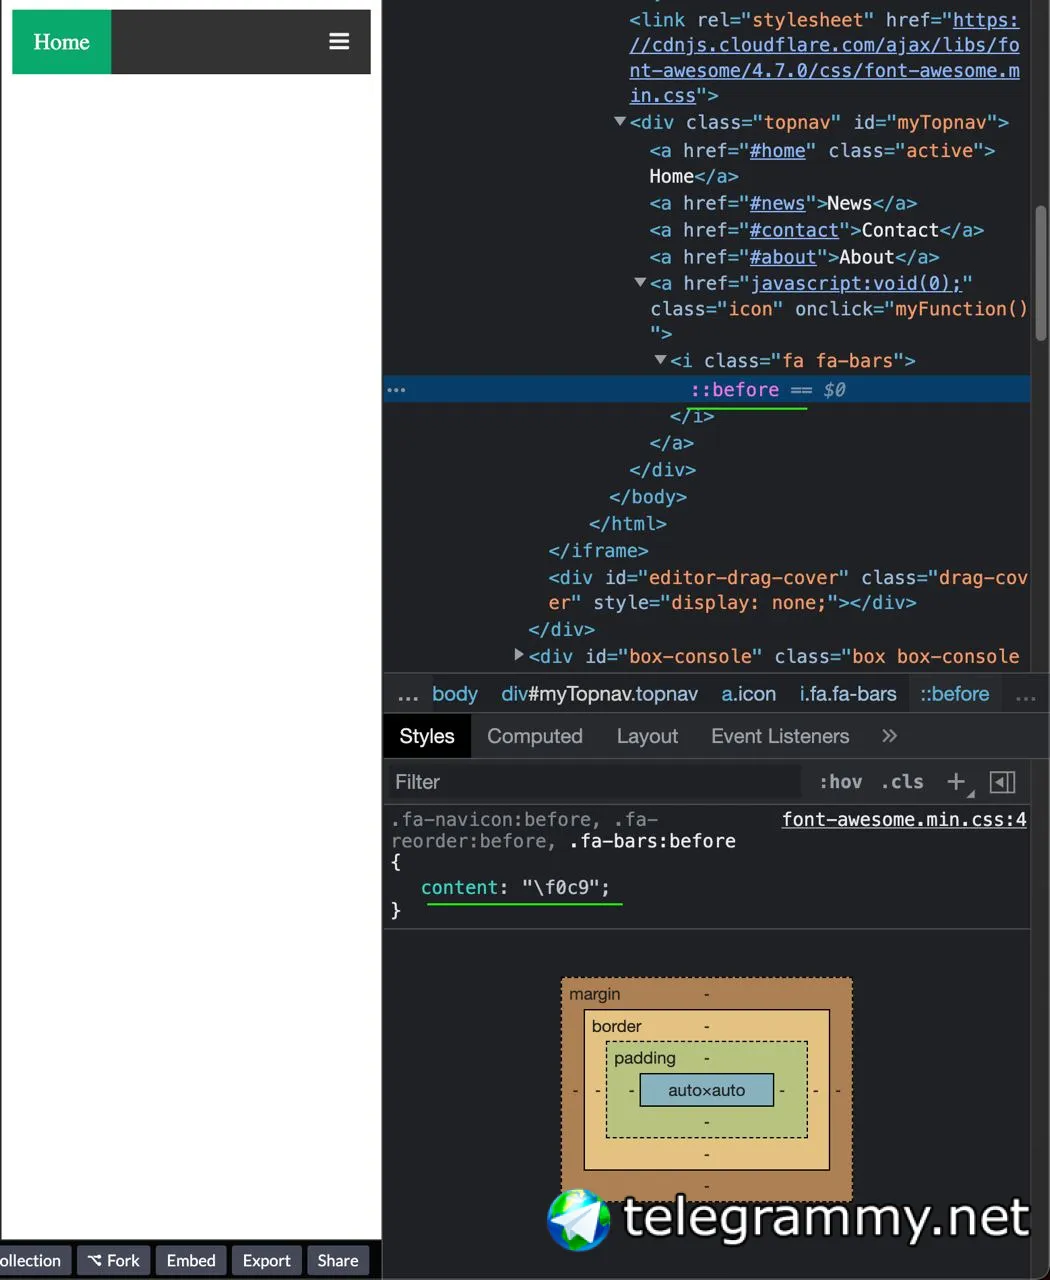Viewport: 1050px width, 1280px height.
Task: Follow the #contact href link
Action: click(x=794, y=230)
